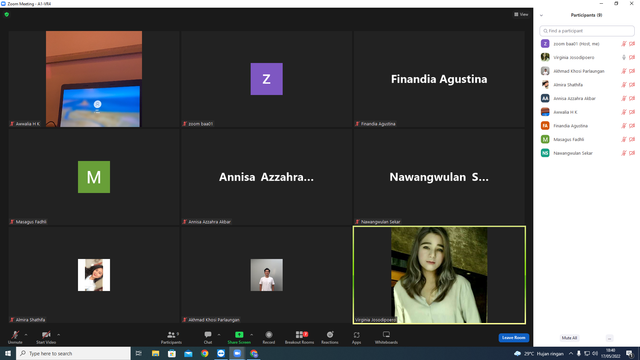
Task: Click Almira Shathifa profile photo tile
Action: tap(94, 275)
